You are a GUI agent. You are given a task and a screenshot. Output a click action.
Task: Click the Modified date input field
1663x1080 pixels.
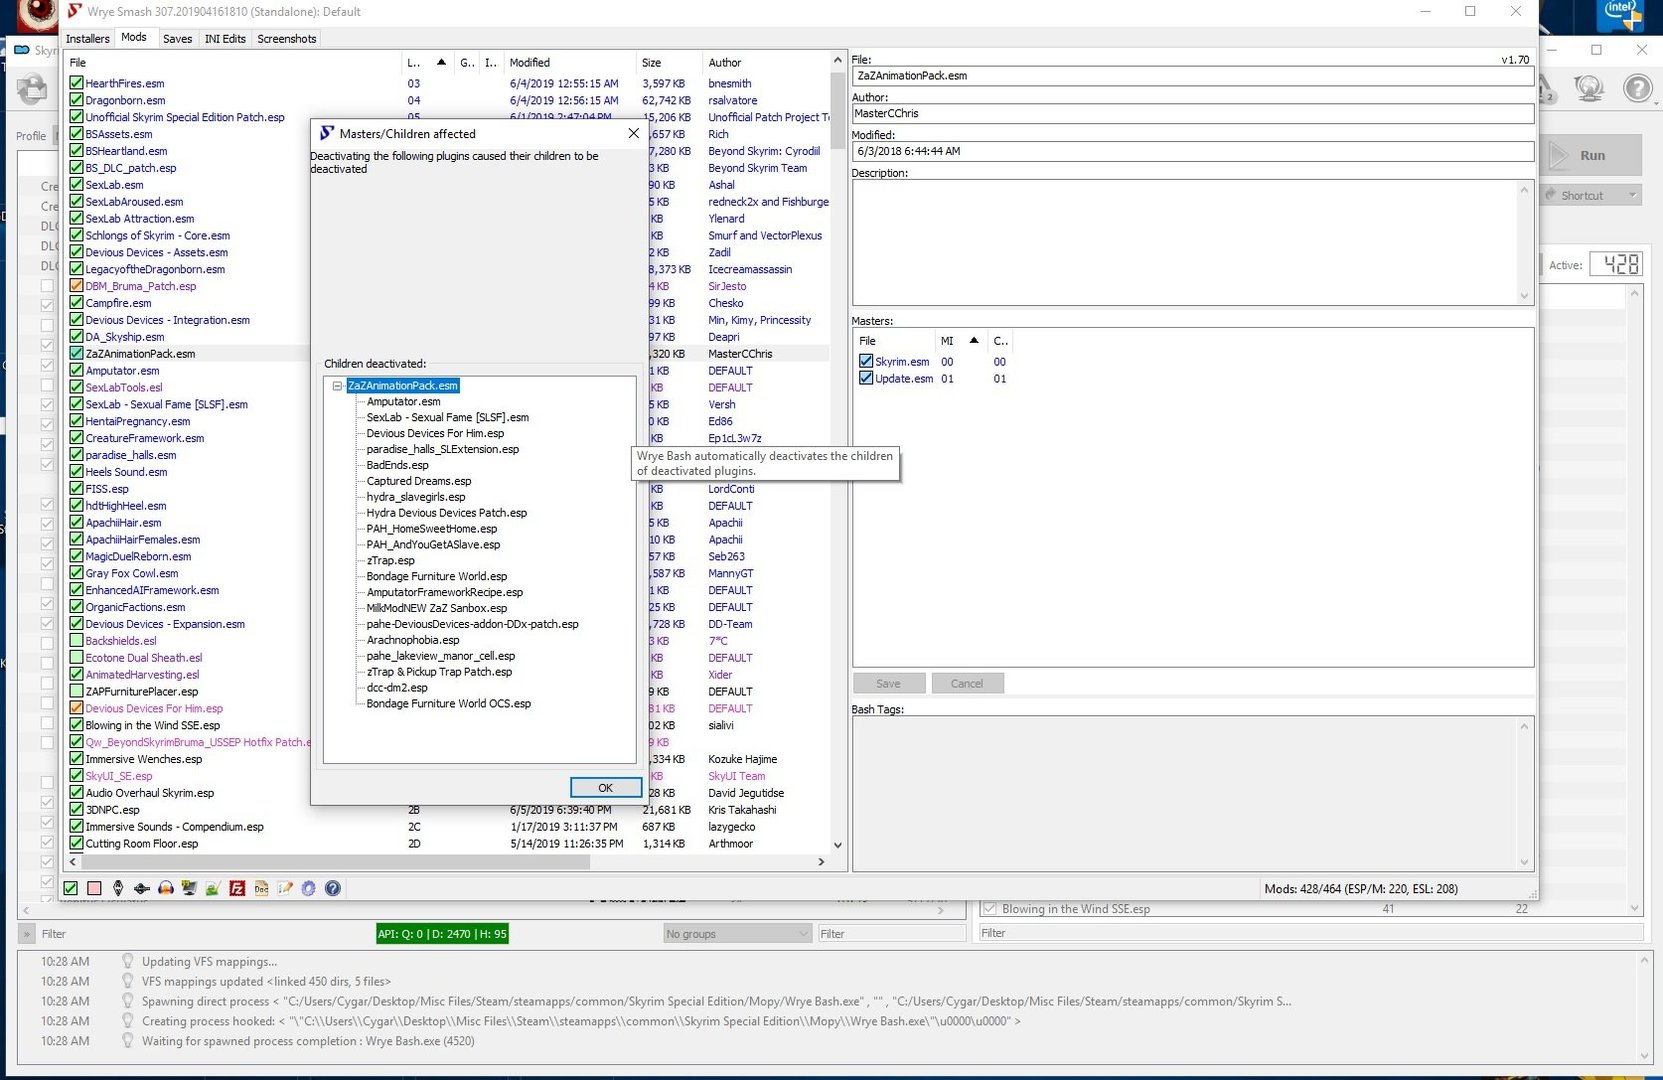(x=1192, y=151)
